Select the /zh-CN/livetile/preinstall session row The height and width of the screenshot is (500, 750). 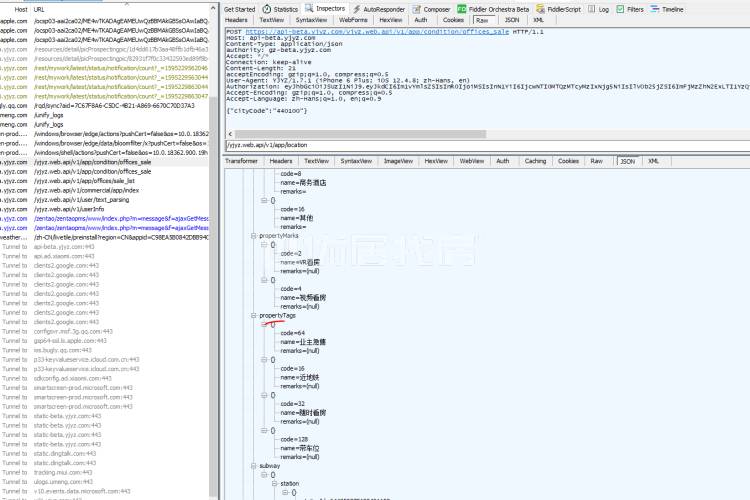(104, 237)
